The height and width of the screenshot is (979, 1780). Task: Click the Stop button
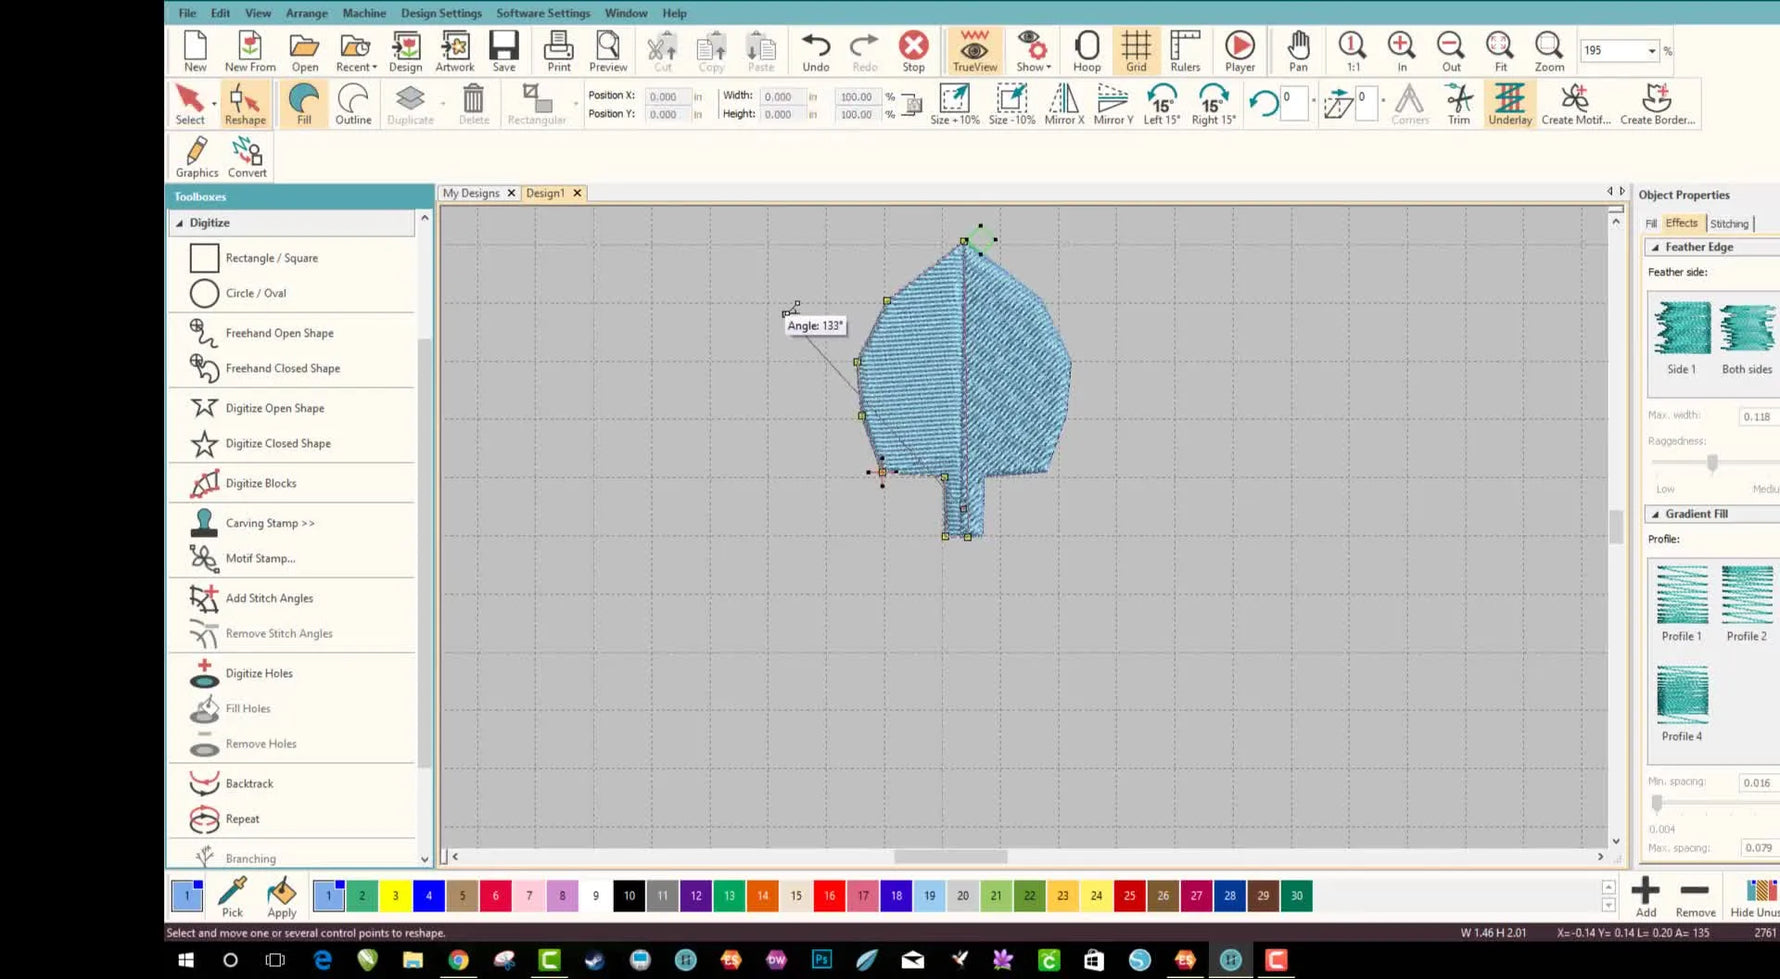click(x=913, y=51)
